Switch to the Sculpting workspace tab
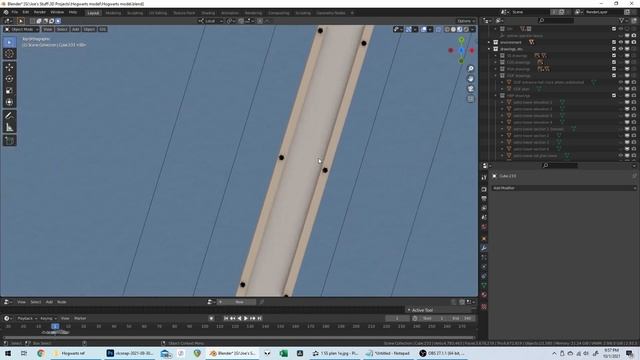The height and width of the screenshot is (360, 640). click(135, 13)
